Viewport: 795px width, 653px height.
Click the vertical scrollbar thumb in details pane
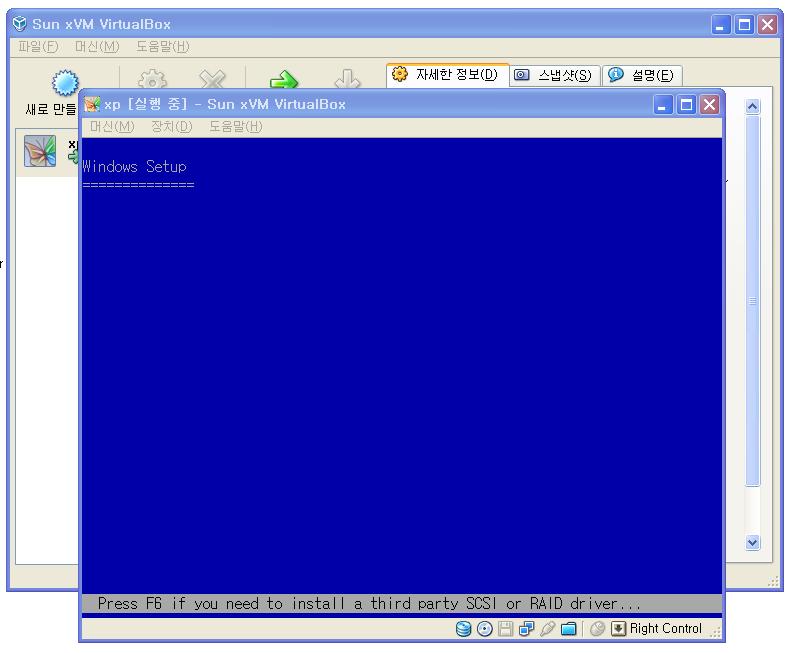click(x=752, y=301)
